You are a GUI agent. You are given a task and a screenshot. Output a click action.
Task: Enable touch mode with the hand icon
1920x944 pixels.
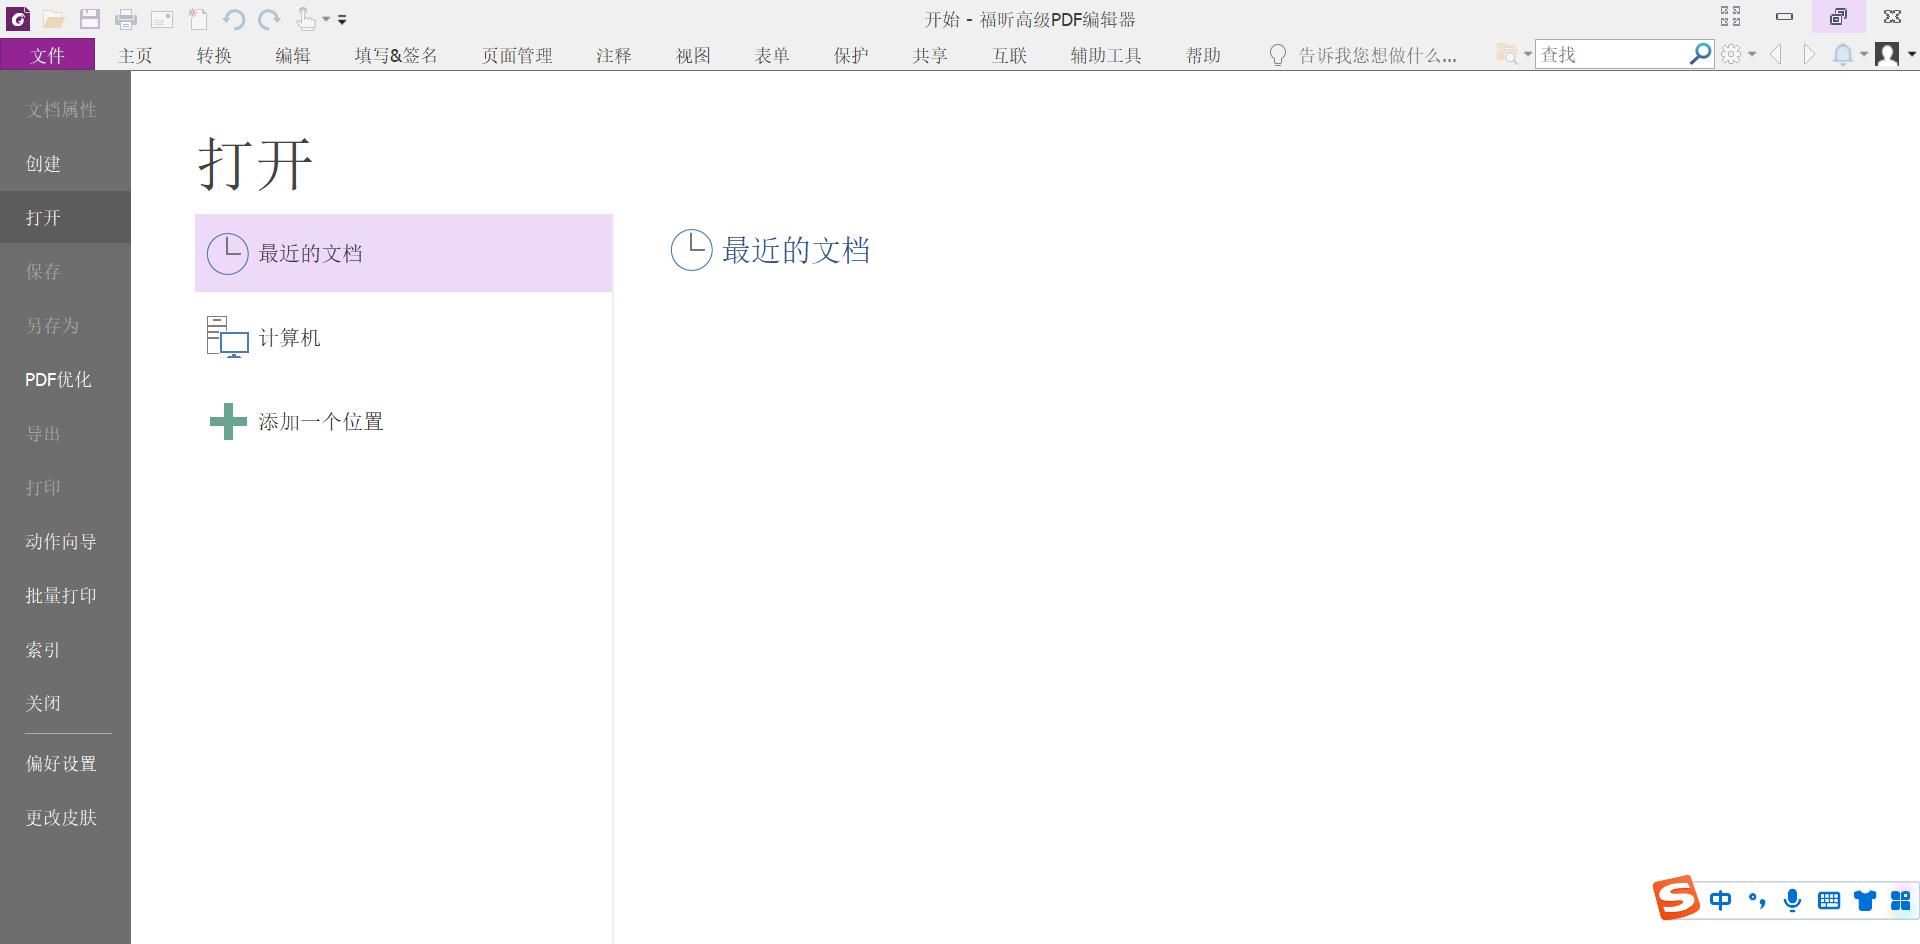point(305,18)
